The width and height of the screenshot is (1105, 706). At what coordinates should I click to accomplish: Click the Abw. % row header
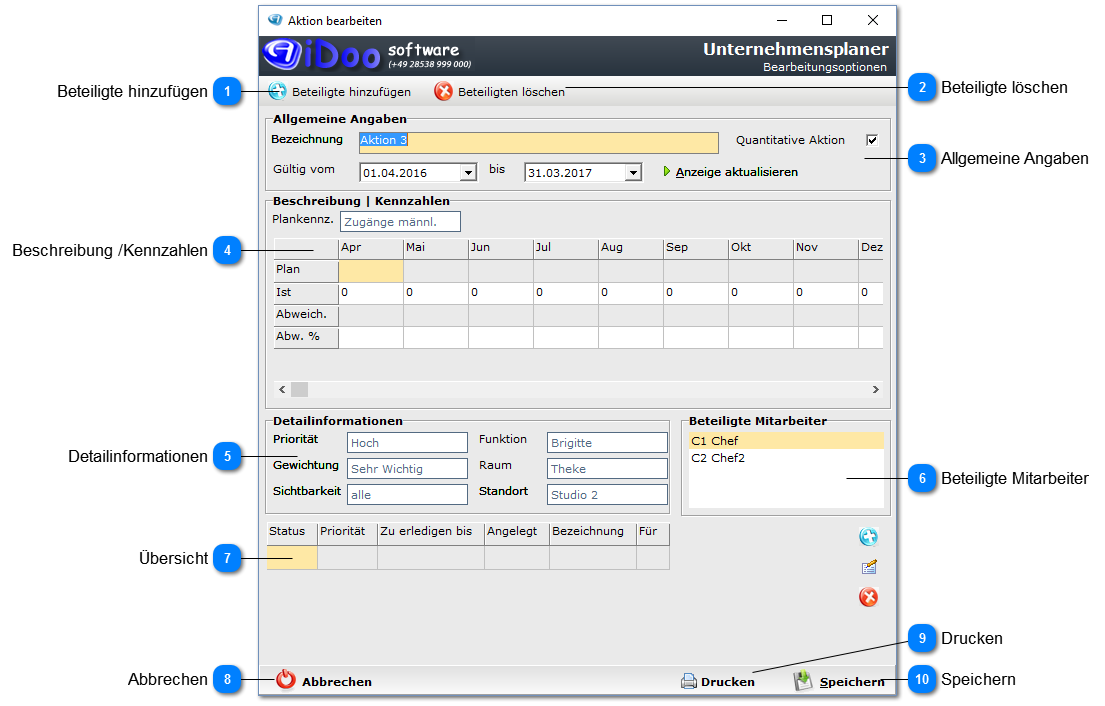tap(306, 337)
